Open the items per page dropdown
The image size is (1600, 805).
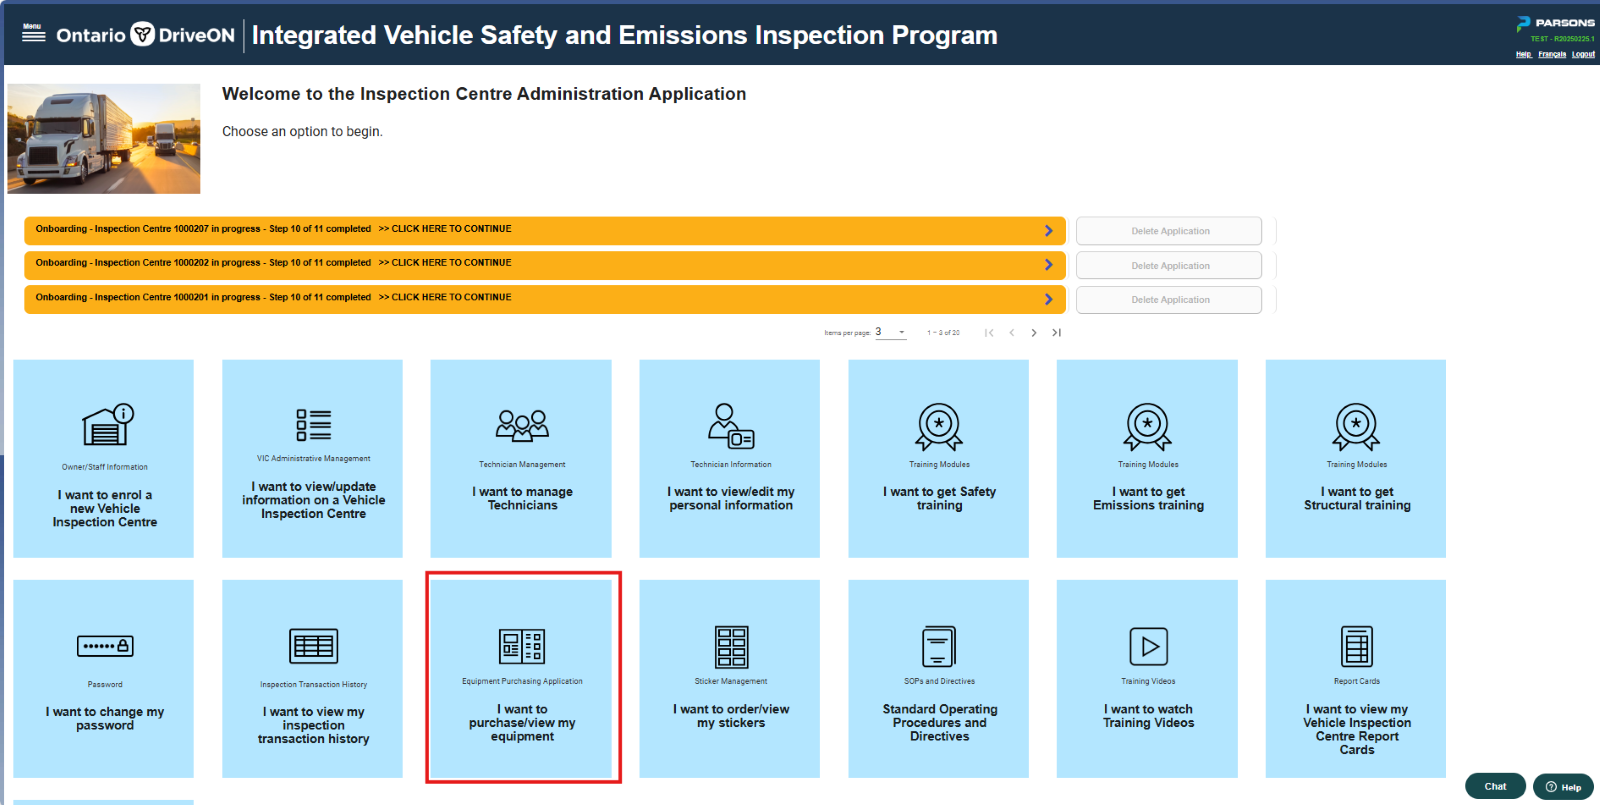(x=890, y=332)
